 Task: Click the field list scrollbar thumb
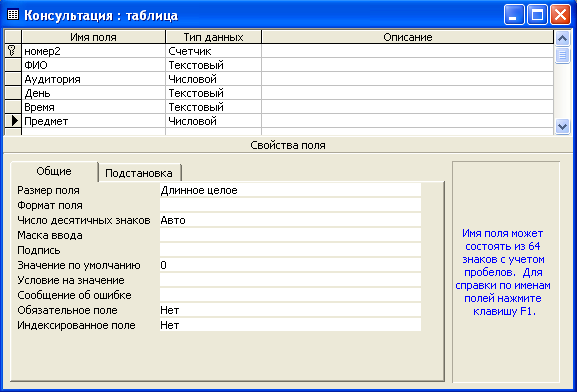562,55
